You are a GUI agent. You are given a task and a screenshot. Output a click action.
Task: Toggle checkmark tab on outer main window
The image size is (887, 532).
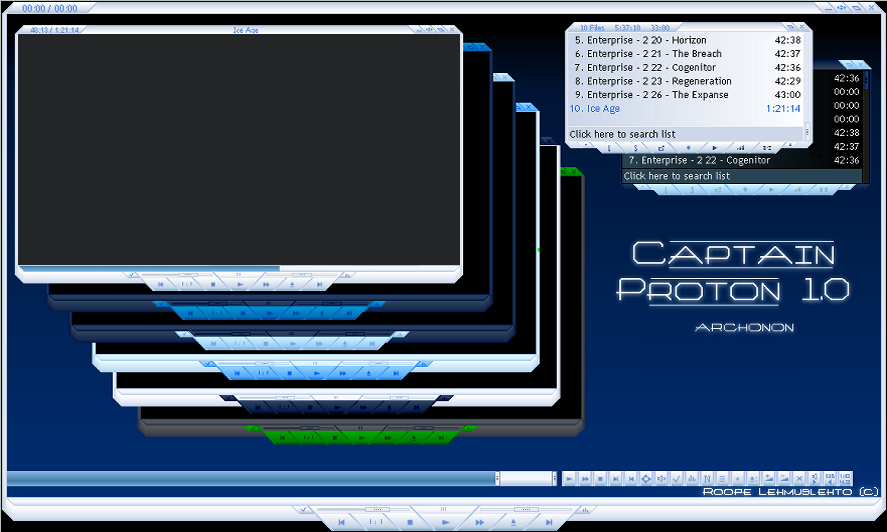(304, 509)
